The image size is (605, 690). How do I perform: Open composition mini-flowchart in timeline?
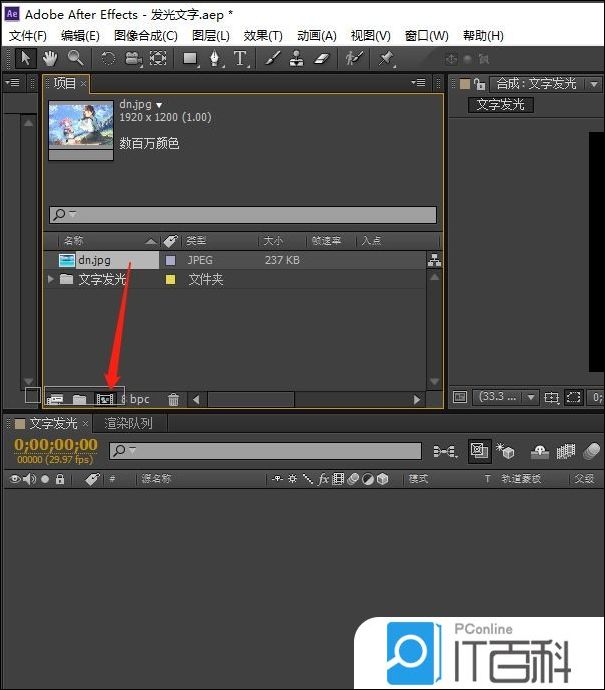(445, 451)
